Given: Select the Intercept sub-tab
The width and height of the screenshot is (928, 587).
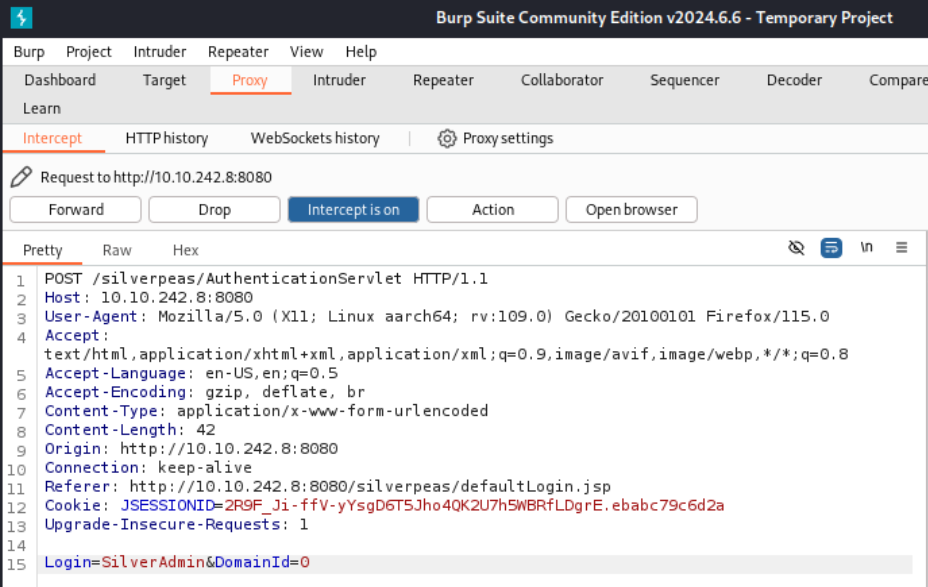Looking at the screenshot, I should pos(52,138).
